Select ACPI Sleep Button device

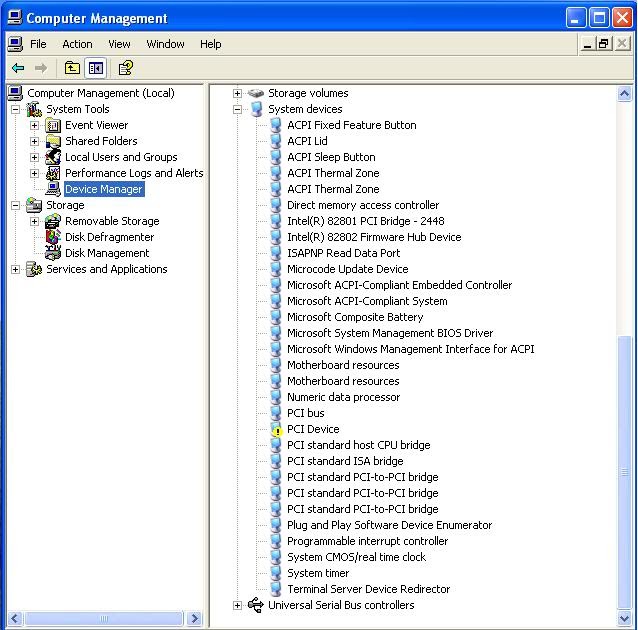[331, 158]
